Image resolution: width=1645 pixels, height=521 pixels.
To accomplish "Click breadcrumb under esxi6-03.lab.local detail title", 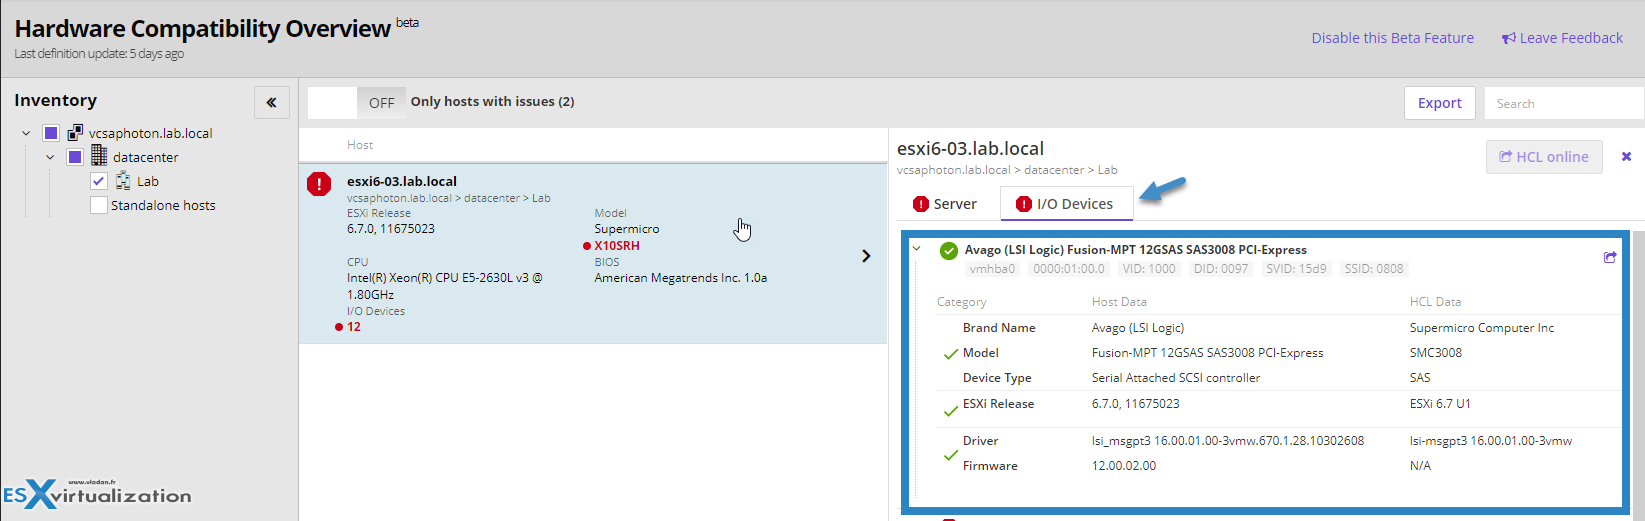I will 1006,170.
